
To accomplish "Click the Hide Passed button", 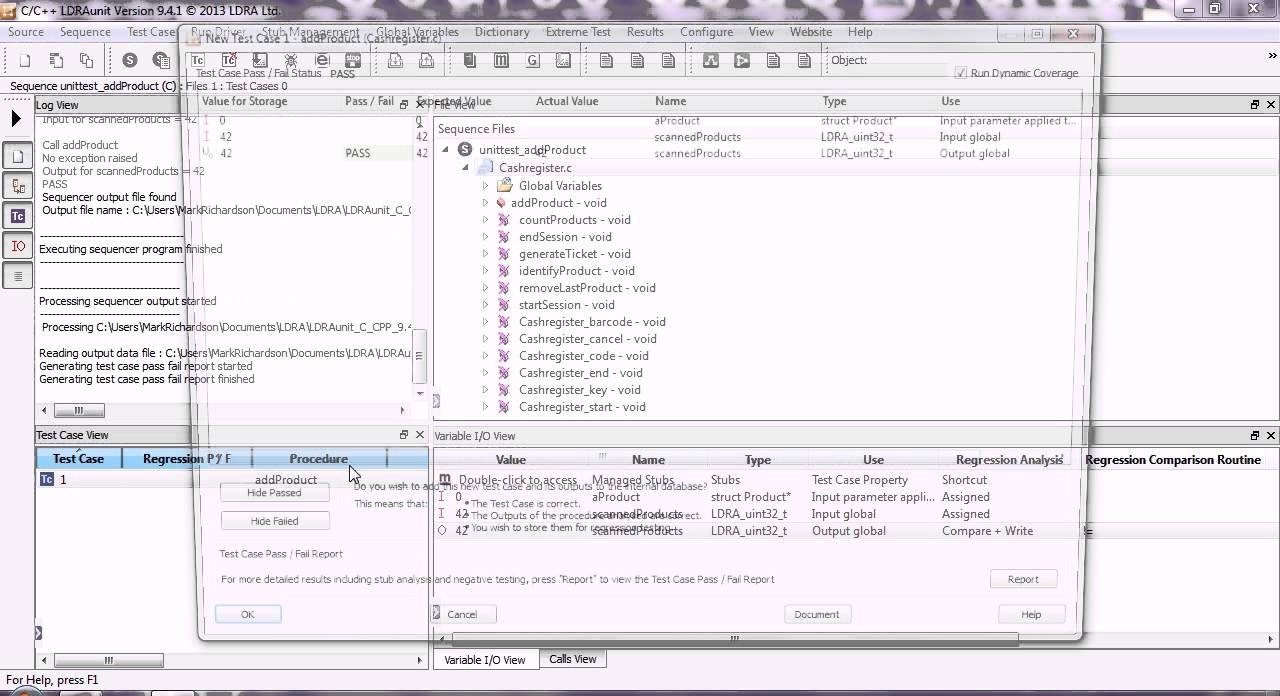I will click(x=275, y=493).
